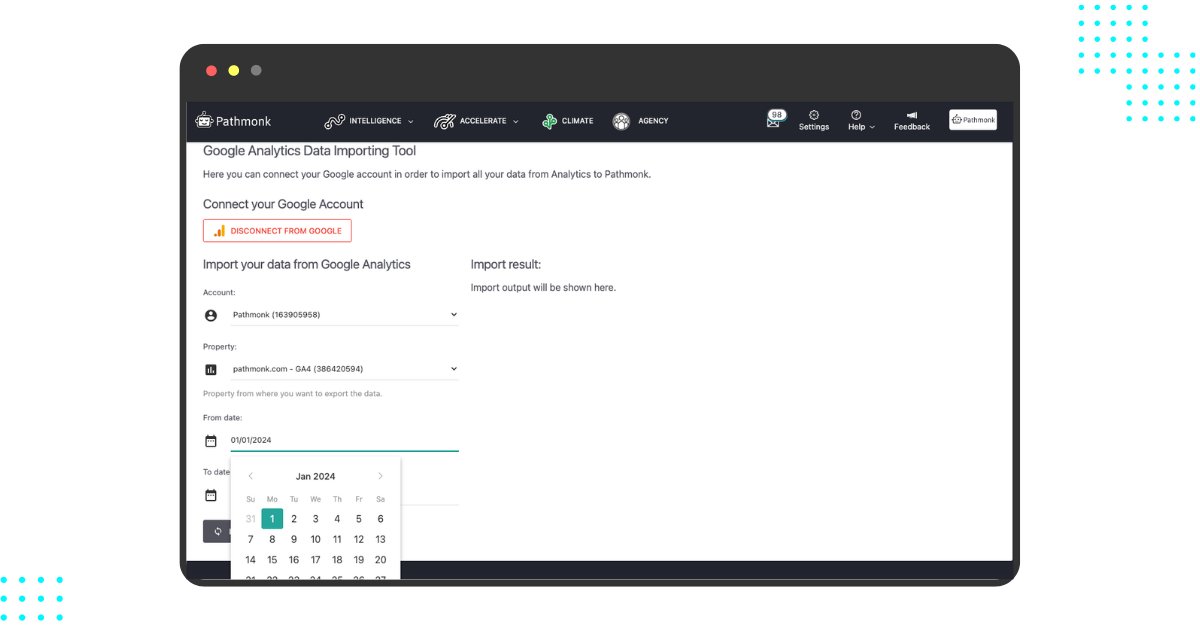Click the account avatar icon beside Pathmonk account
This screenshot has width=1200, height=630.
point(211,314)
